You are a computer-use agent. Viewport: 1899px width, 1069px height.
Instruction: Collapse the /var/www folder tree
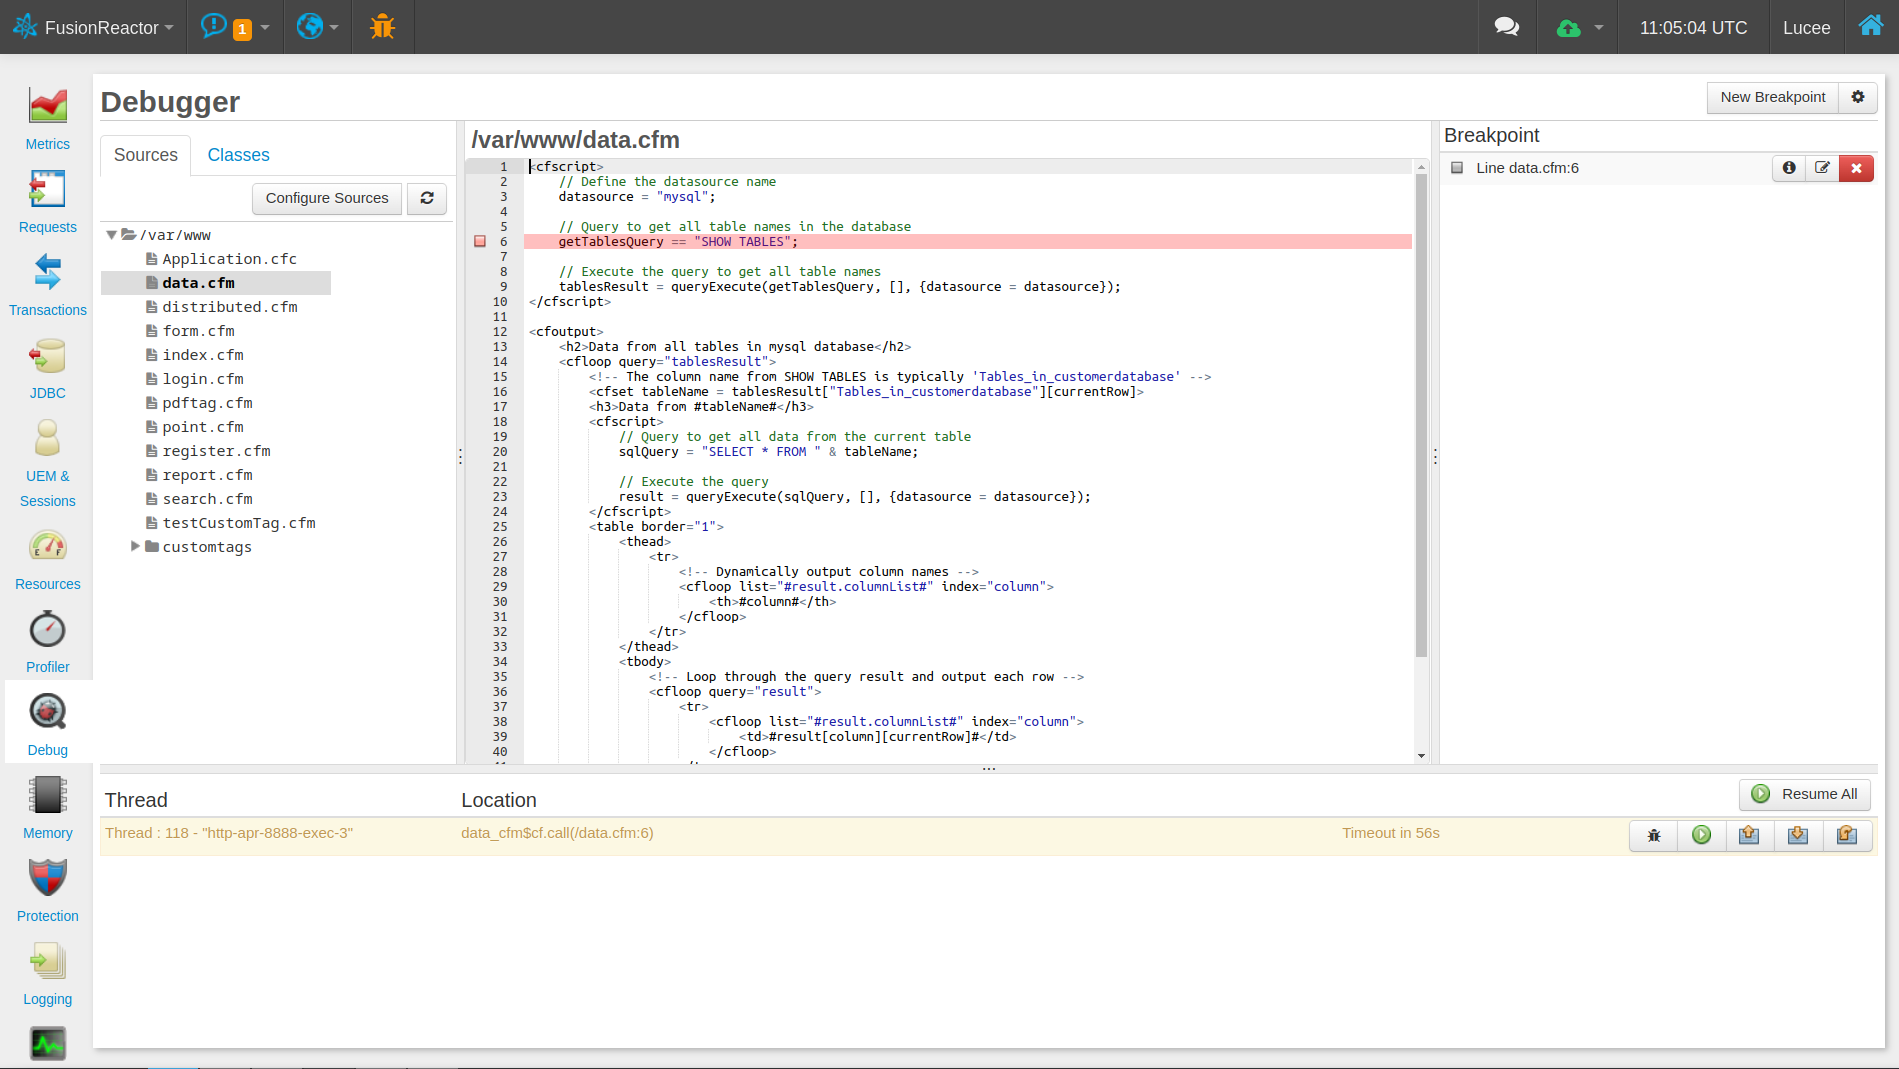pyautogui.click(x=112, y=235)
